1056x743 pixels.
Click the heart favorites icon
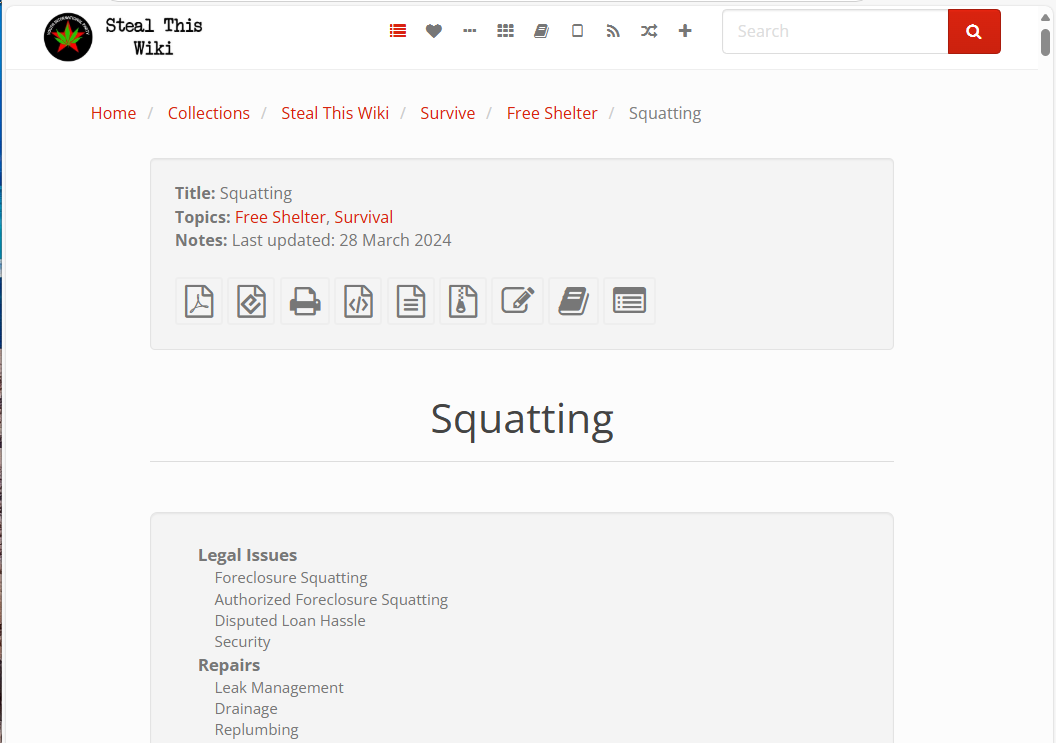(x=433, y=31)
